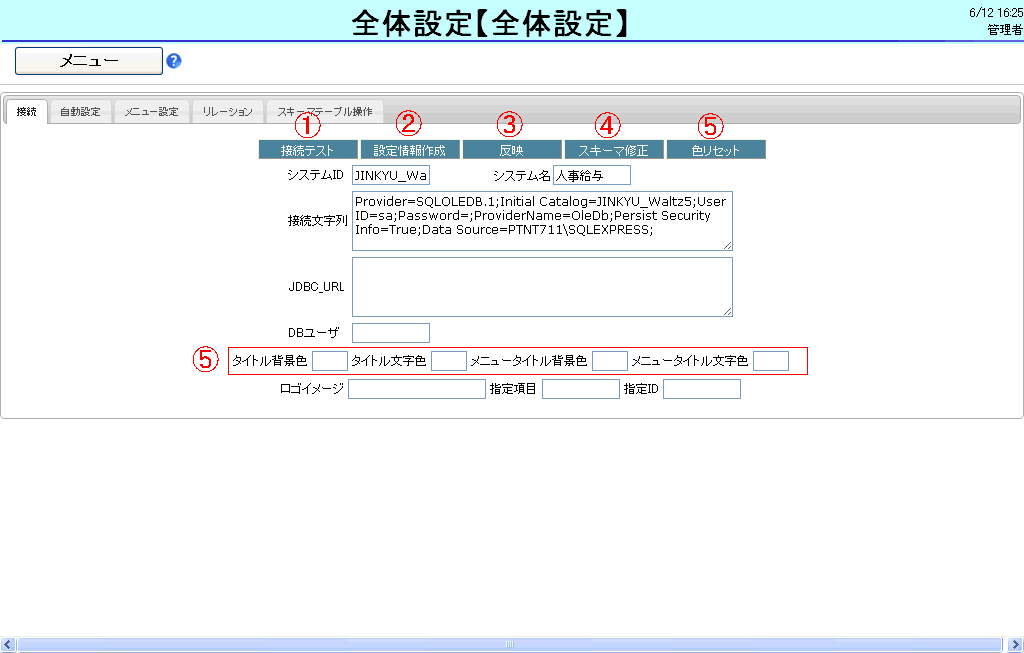
Task: Select the メニュー設定 tab
Action: [151, 112]
